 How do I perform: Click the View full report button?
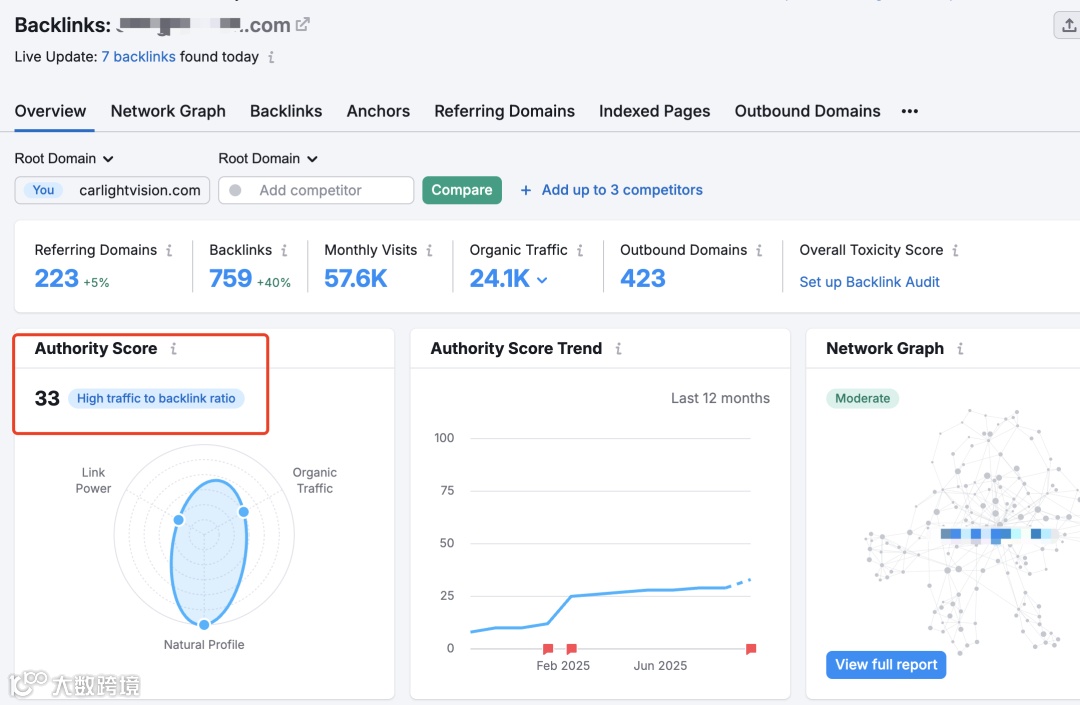tap(886, 665)
